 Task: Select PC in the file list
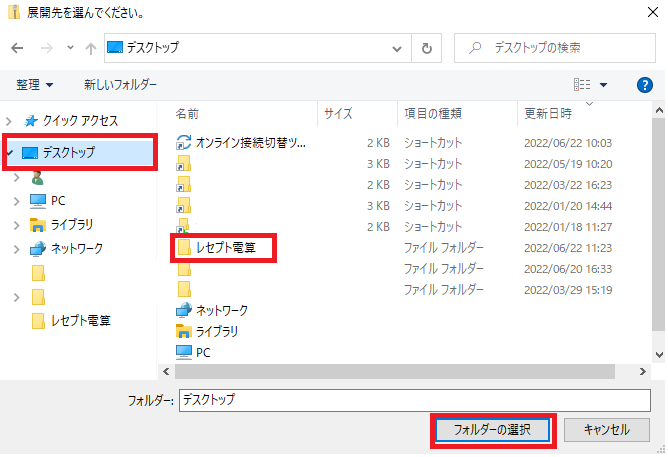tap(193, 353)
